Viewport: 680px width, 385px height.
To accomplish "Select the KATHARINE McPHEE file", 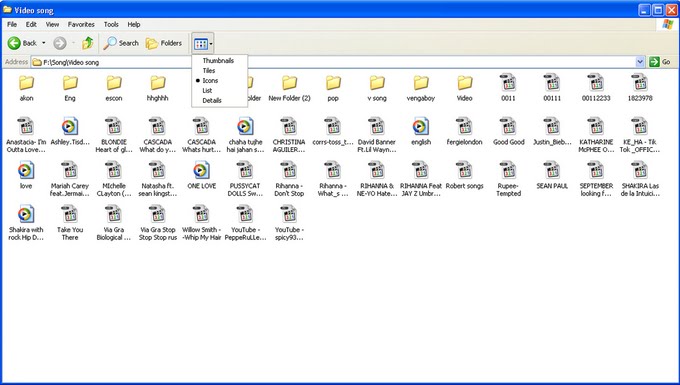I will pos(596,135).
